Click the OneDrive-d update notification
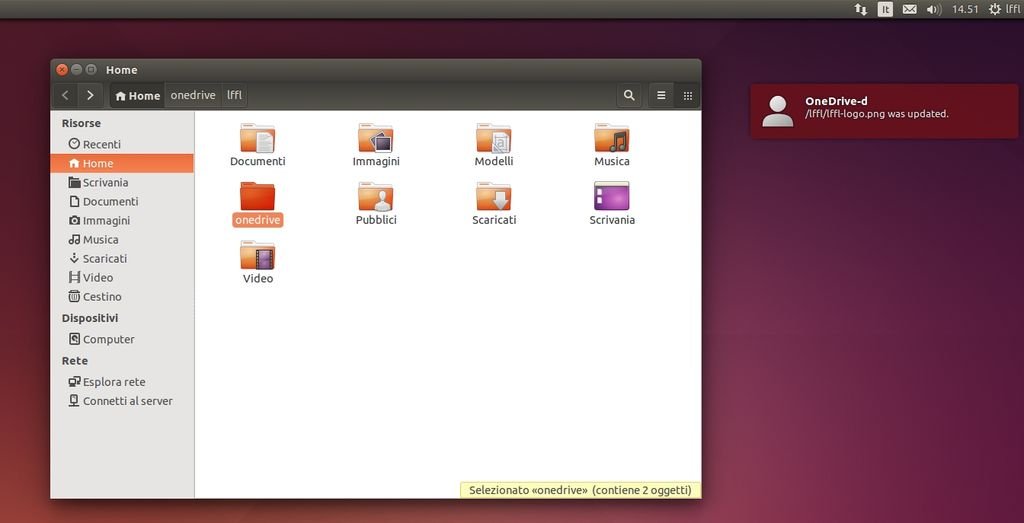Viewport: 1024px width, 523px height. [884, 111]
